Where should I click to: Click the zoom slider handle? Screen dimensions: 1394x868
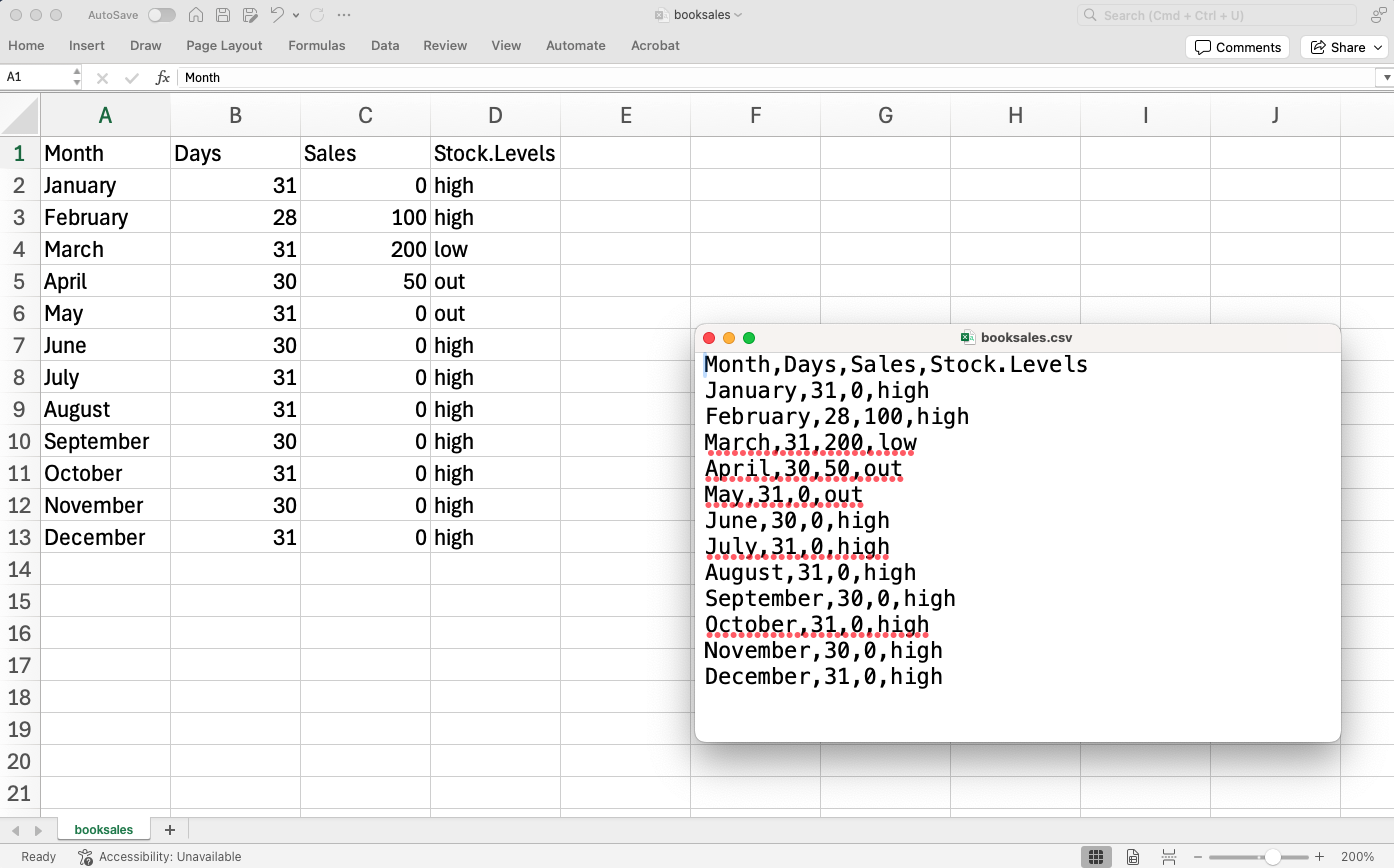tap(1273, 857)
